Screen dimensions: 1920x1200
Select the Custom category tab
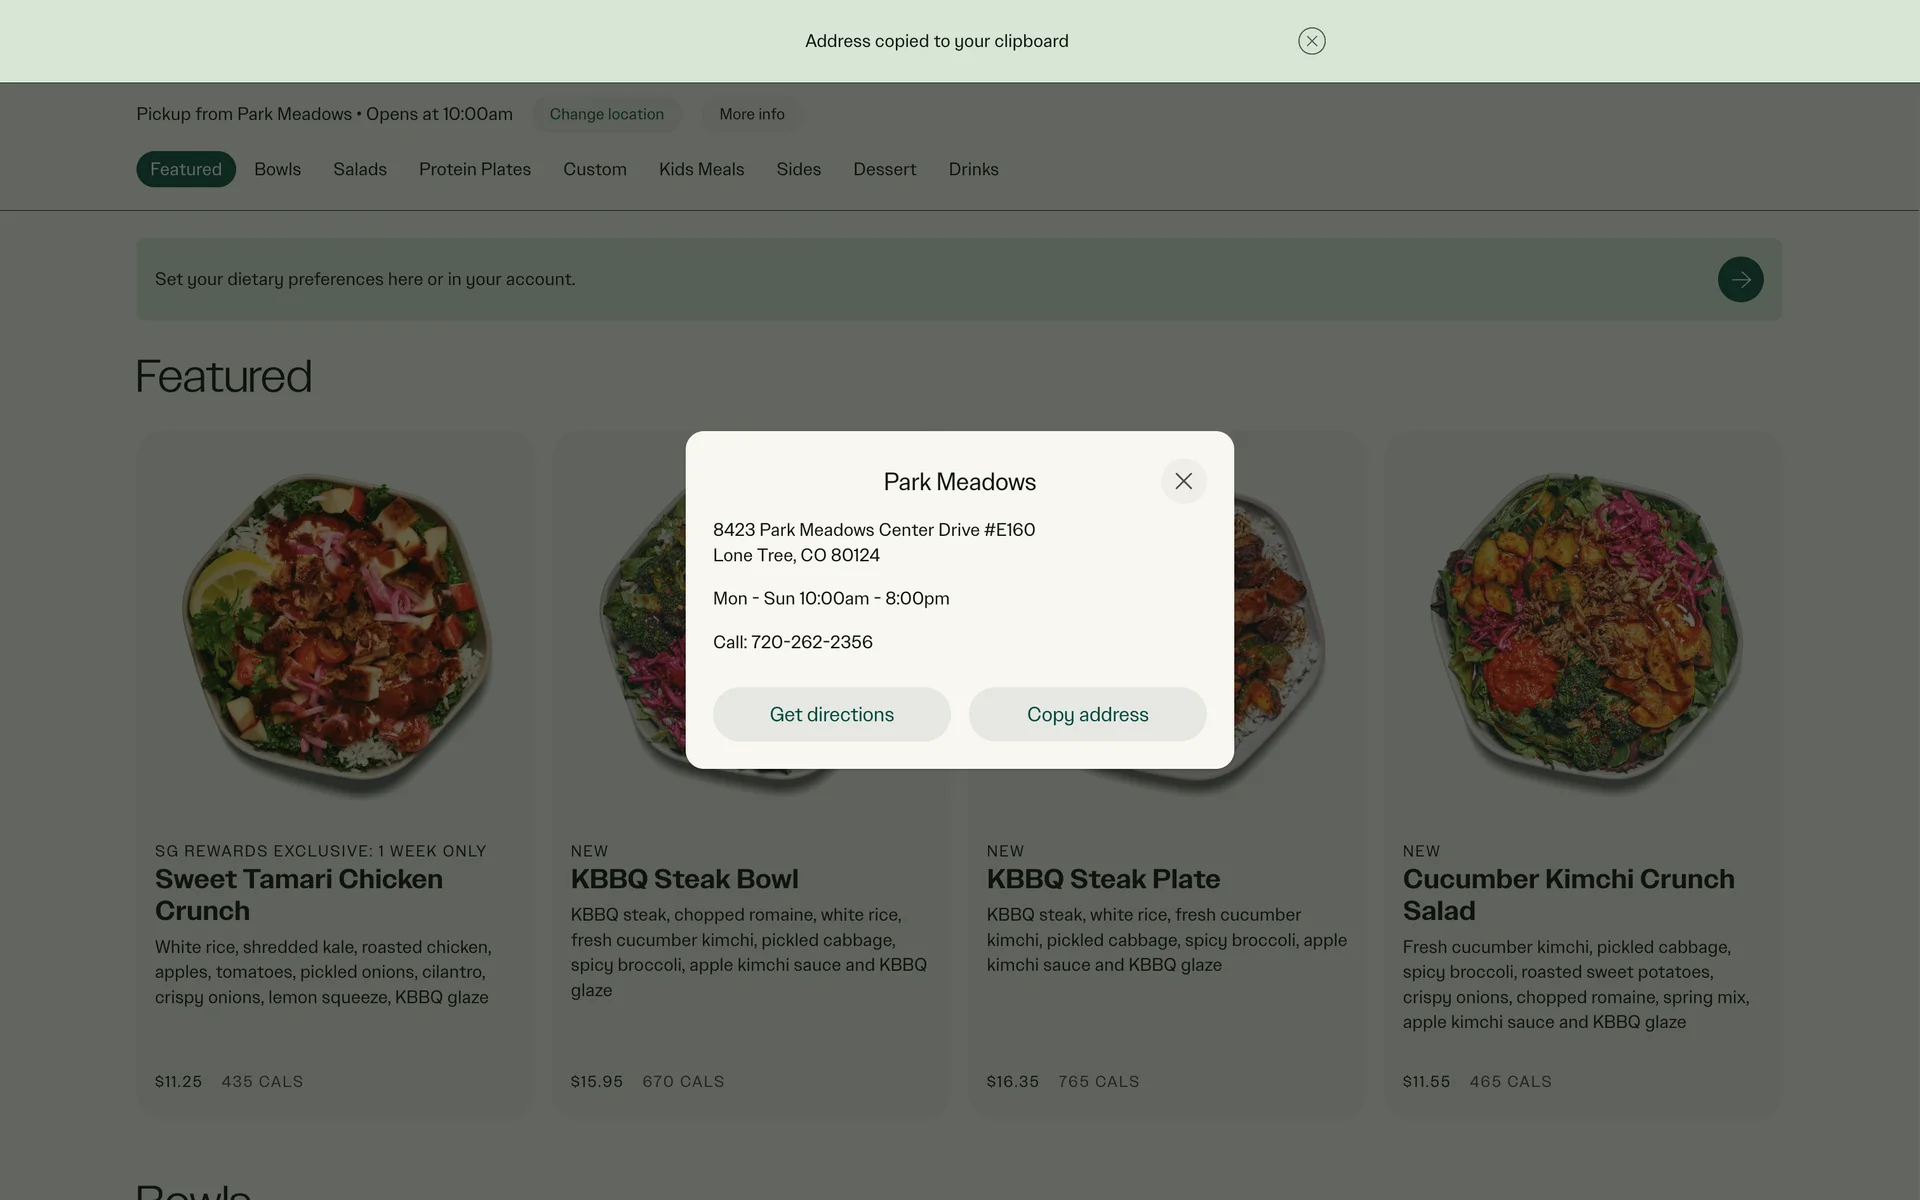(x=595, y=169)
